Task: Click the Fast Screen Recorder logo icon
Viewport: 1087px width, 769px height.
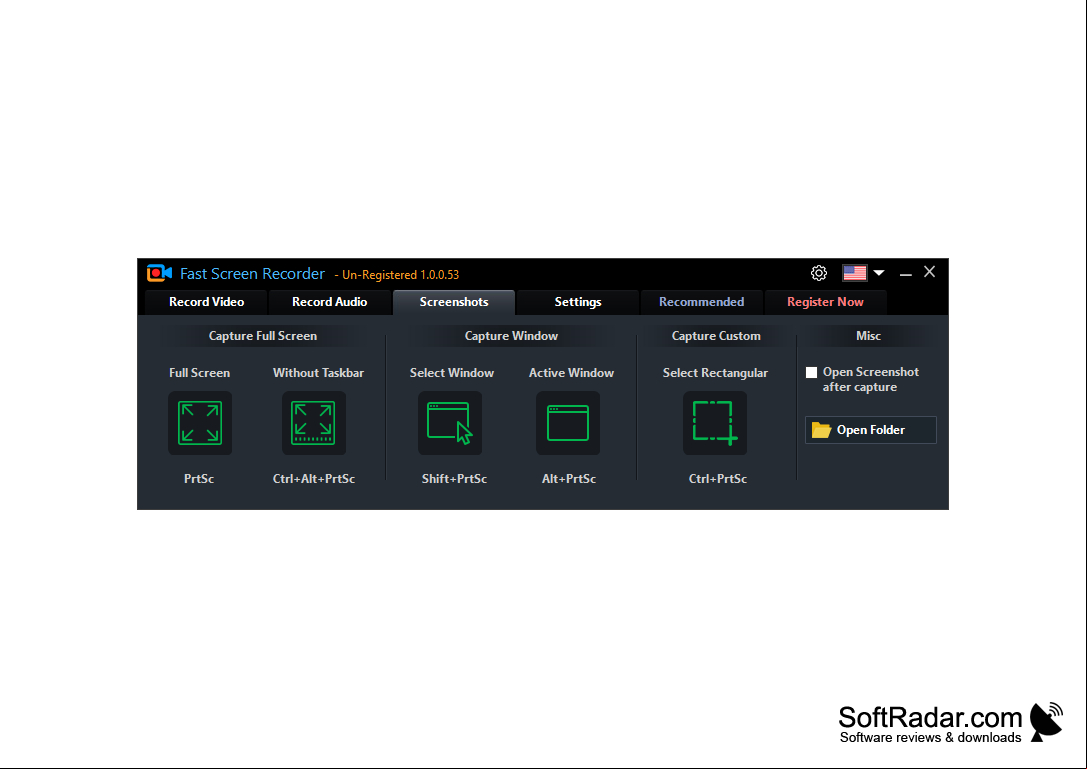Action: [159, 273]
